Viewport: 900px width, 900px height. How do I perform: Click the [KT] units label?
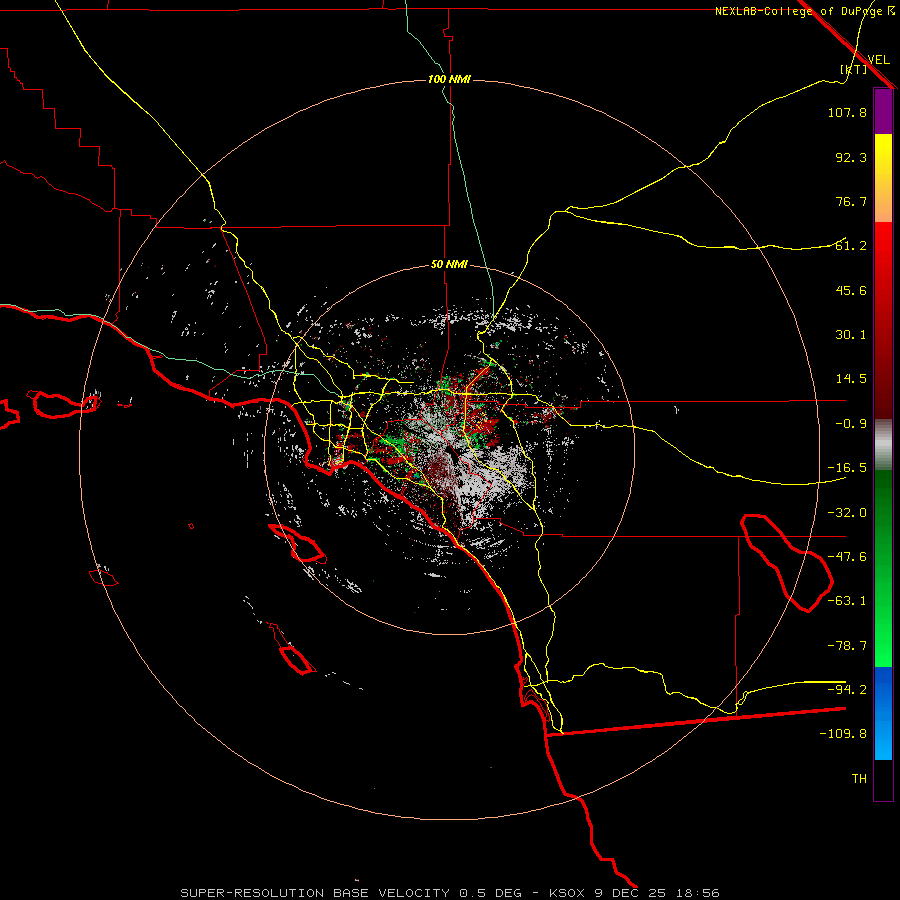853,69
